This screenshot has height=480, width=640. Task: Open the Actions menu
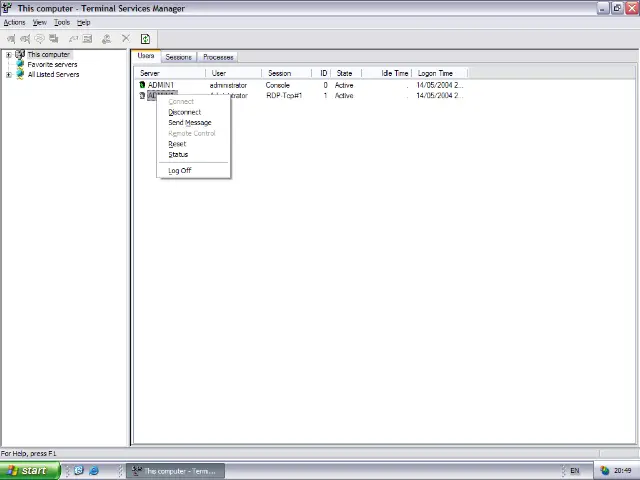coord(14,22)
